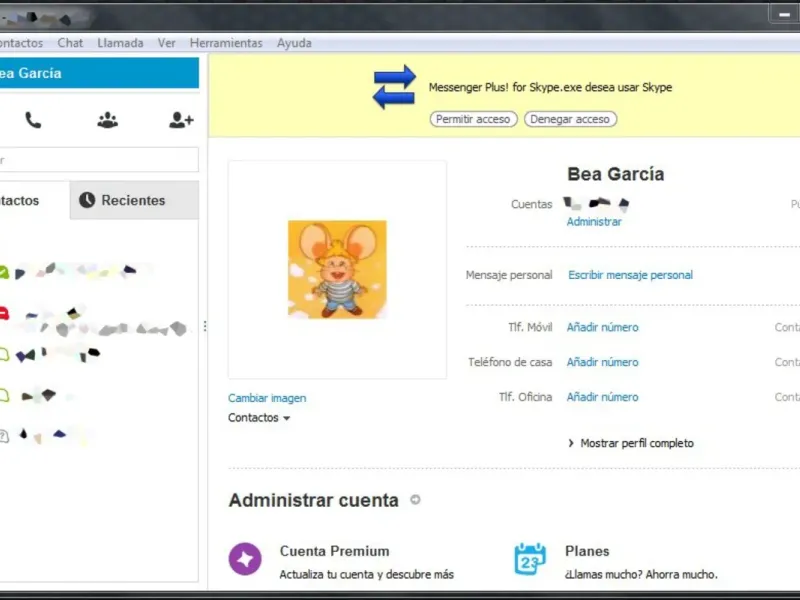Click the blue calendar Planes icon
The image size is (800, 600).
coord(530,559)
